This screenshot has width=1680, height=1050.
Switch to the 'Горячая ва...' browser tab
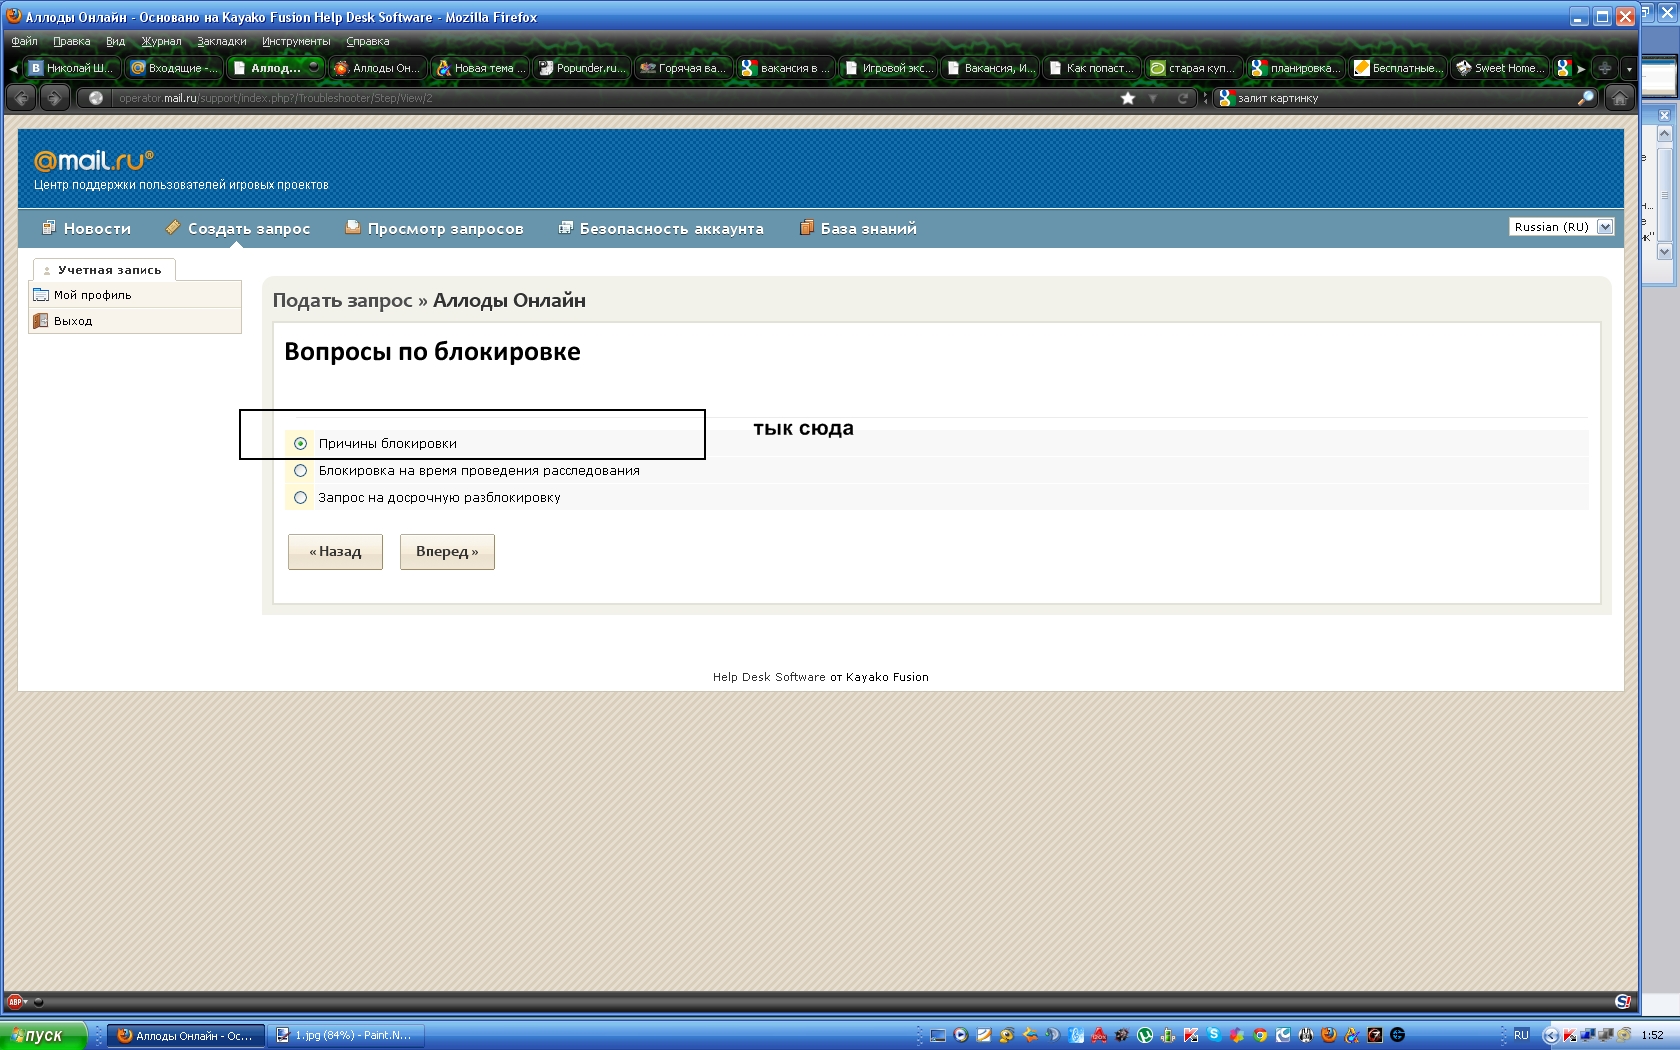[x=683, y=68]
